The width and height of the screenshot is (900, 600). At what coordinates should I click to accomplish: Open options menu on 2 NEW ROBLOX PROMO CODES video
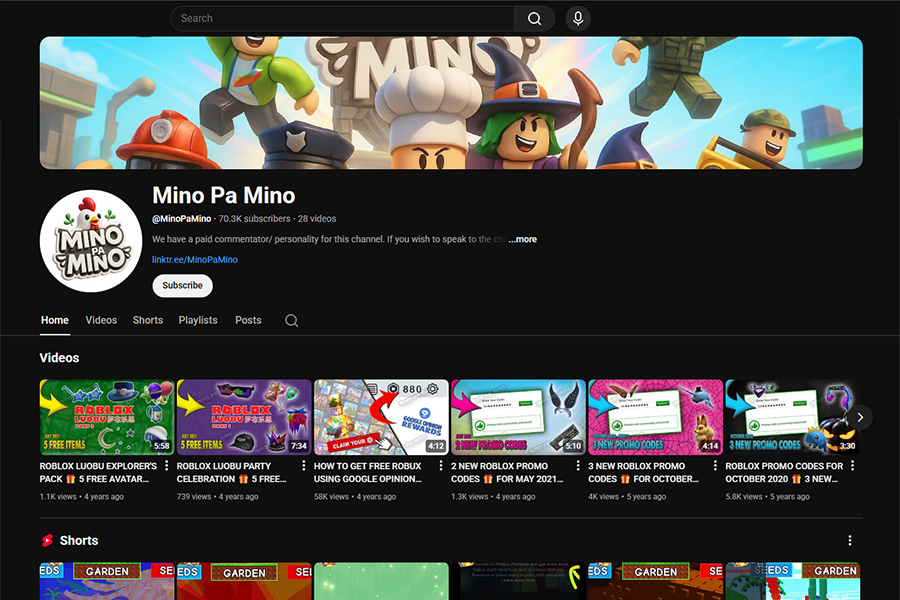pos(578,465)
